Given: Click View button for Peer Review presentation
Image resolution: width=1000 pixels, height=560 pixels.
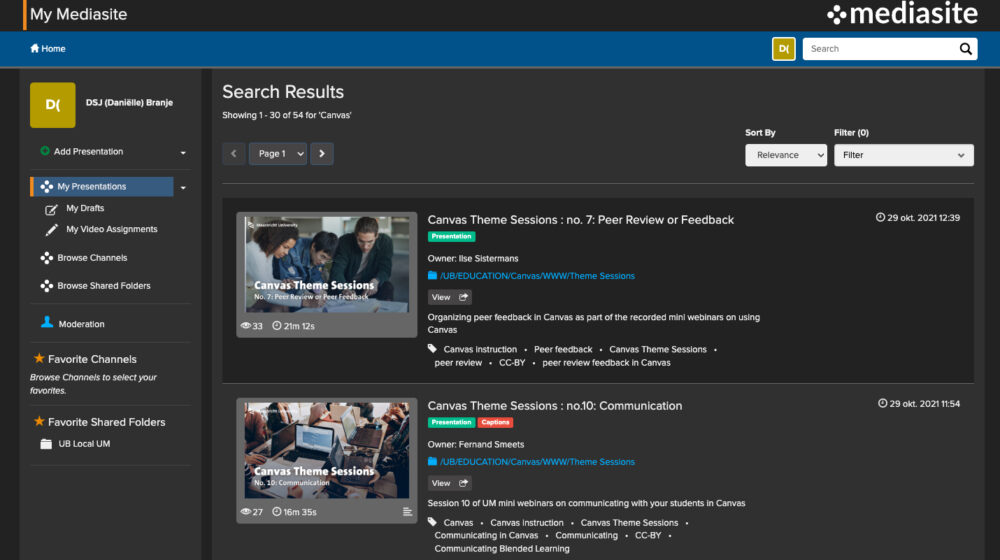Looking at the screenshot, I should point(450,297).
